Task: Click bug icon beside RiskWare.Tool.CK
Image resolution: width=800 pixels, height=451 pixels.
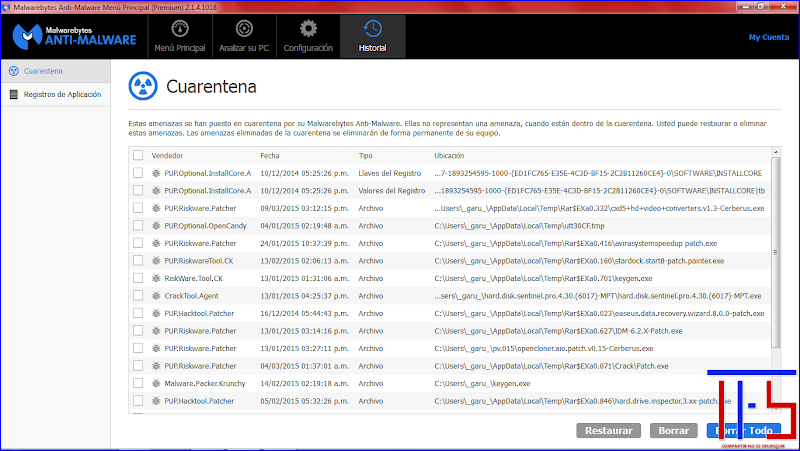Action: 156,278
